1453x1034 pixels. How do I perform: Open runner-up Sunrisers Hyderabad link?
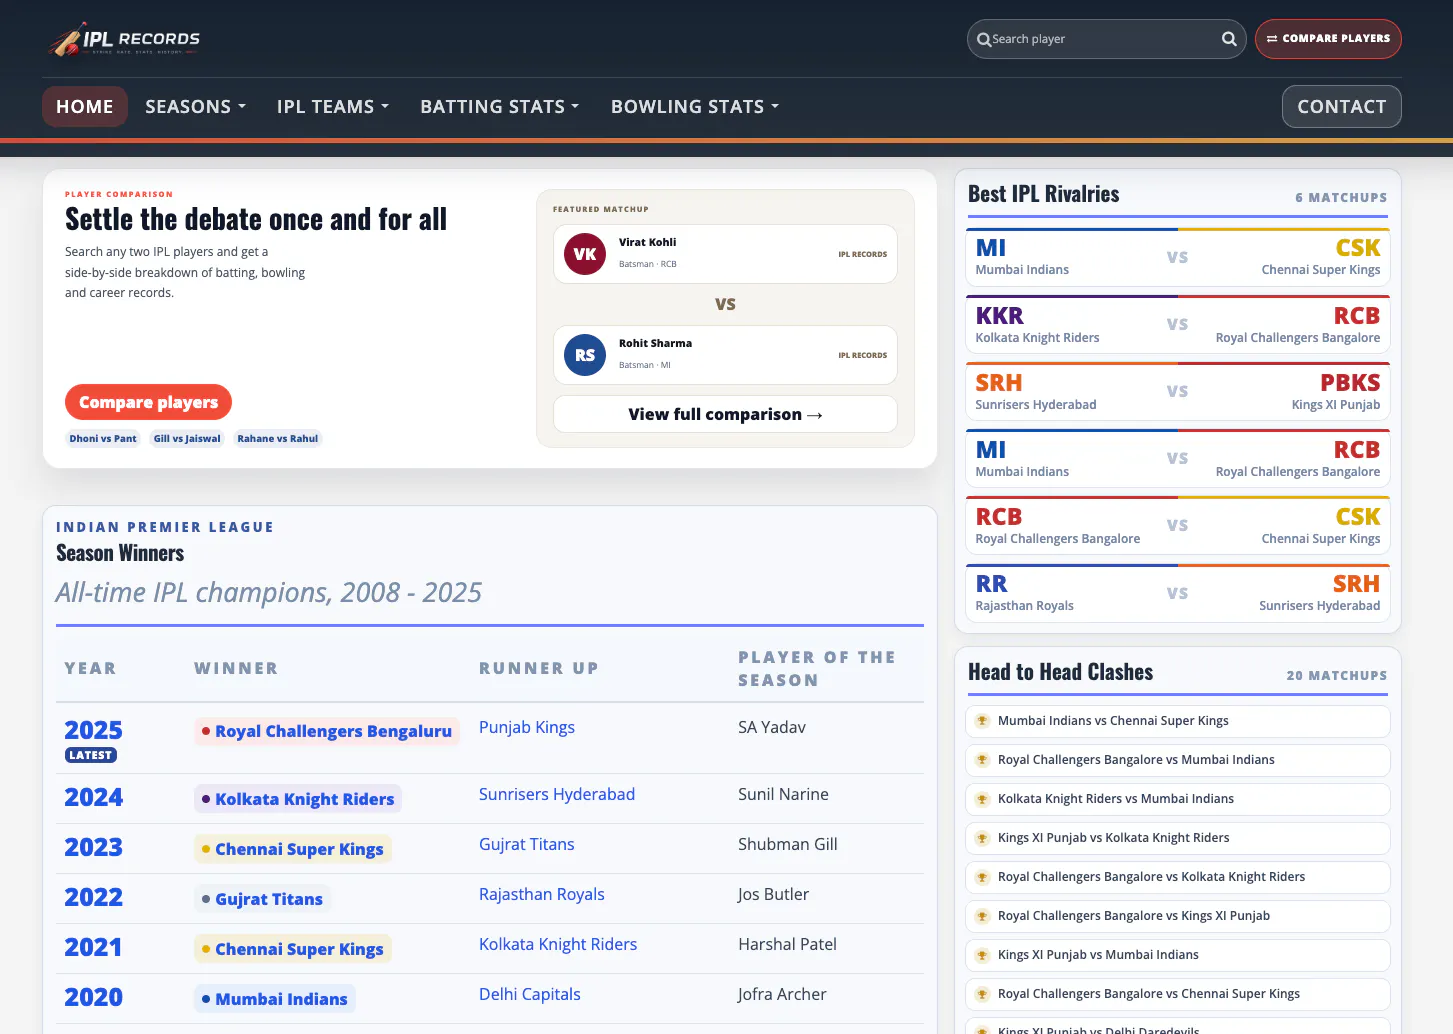coord(557,794)
